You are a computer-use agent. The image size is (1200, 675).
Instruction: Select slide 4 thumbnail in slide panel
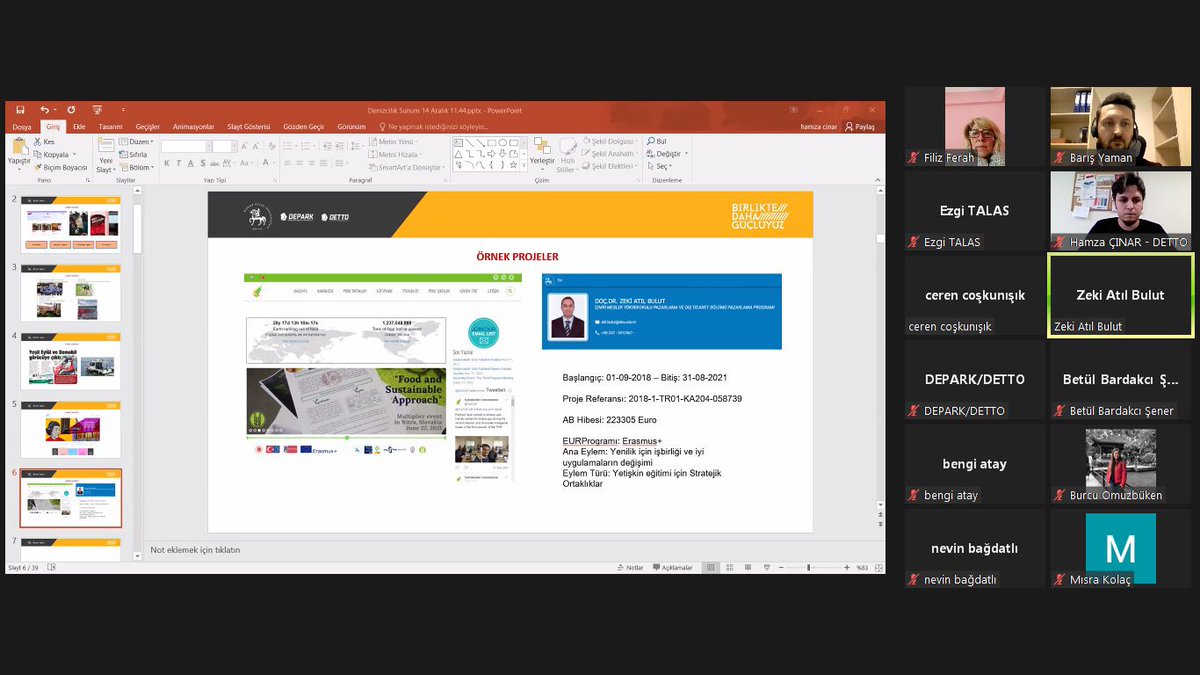click(x=71, y=361)
